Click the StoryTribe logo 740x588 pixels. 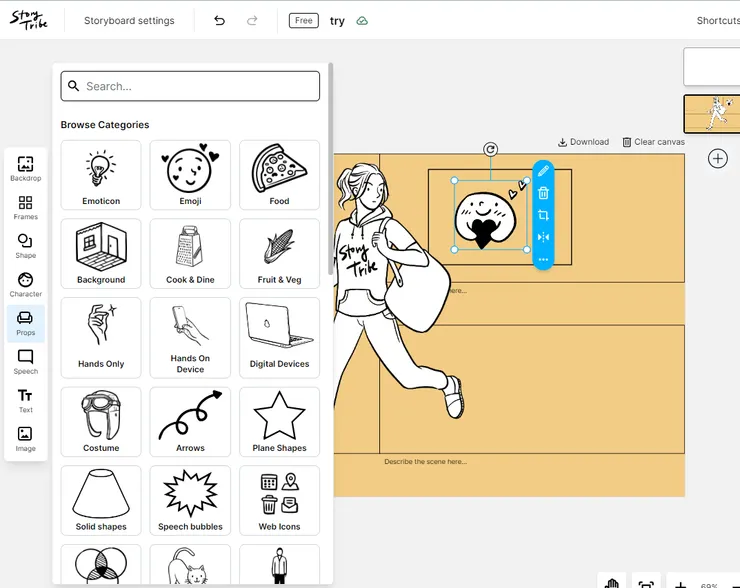[x=28, y=20]
